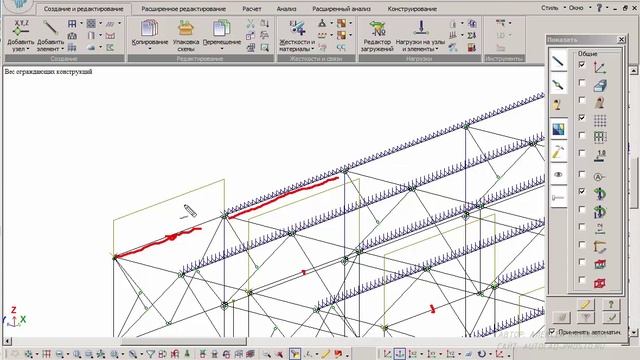Screen dimensions: 640x360
Task: Switch to the Расширенное редактирование tab
Action: pyautogui.click(x=183, y=9)
